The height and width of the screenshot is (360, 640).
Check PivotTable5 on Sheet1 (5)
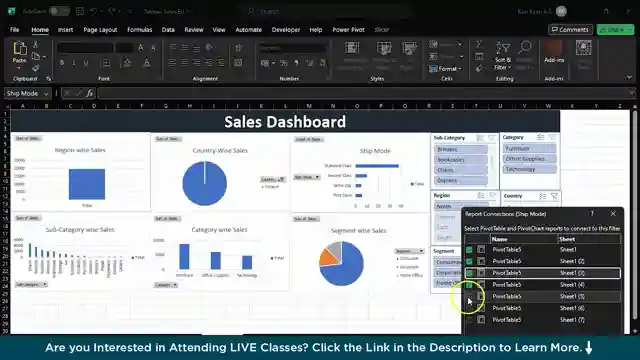[469, 296]
